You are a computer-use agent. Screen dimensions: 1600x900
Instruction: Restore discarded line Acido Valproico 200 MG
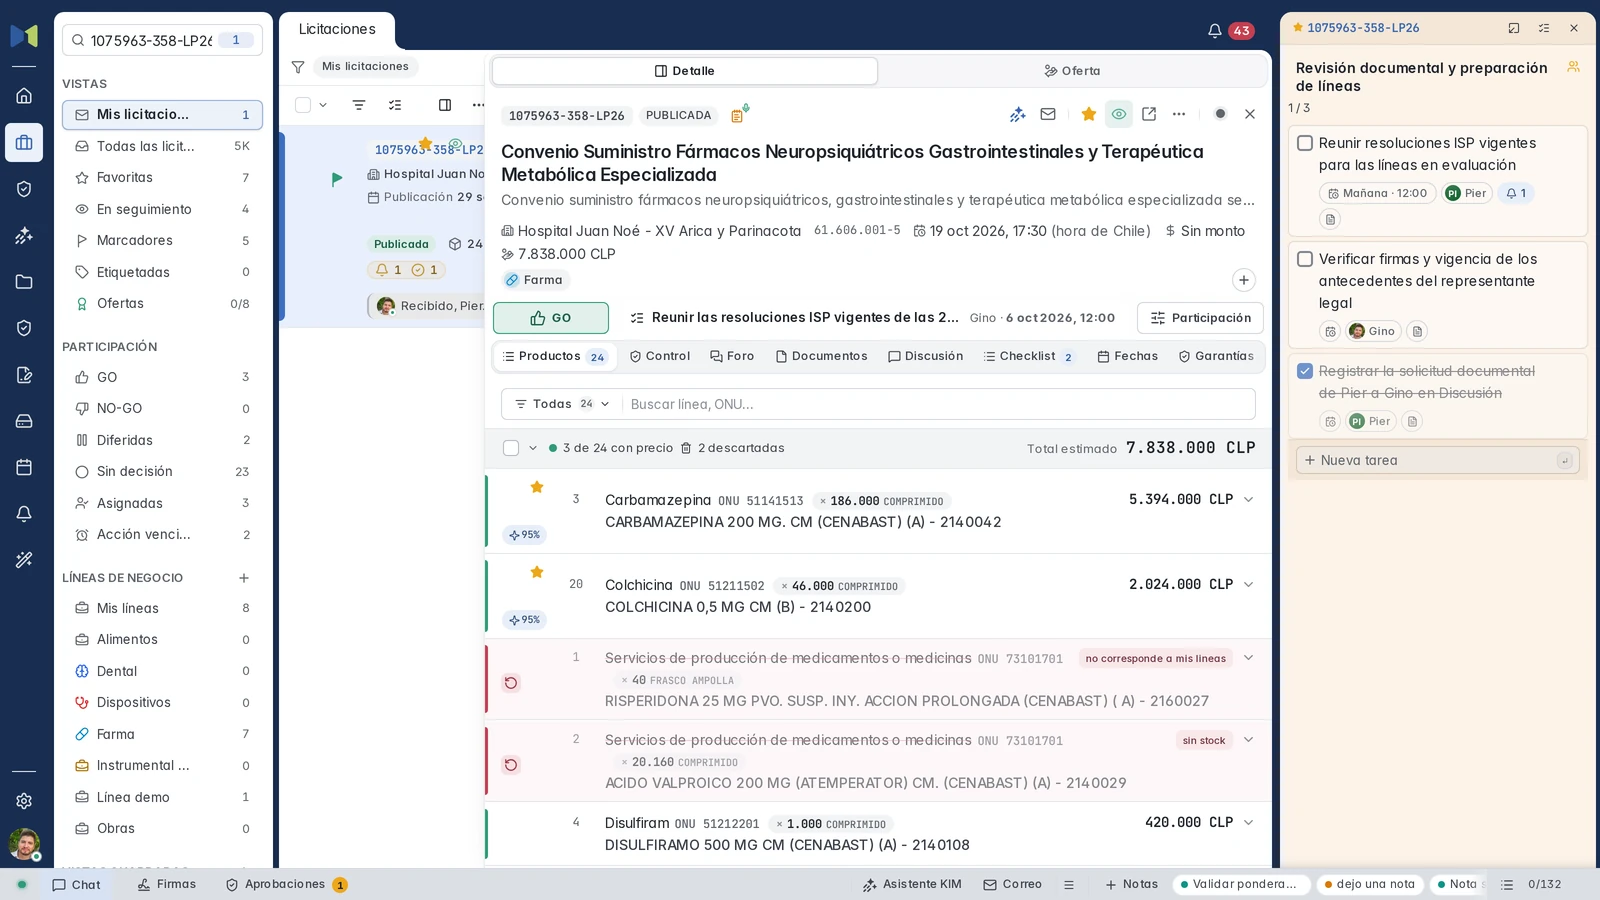[511, 765]
